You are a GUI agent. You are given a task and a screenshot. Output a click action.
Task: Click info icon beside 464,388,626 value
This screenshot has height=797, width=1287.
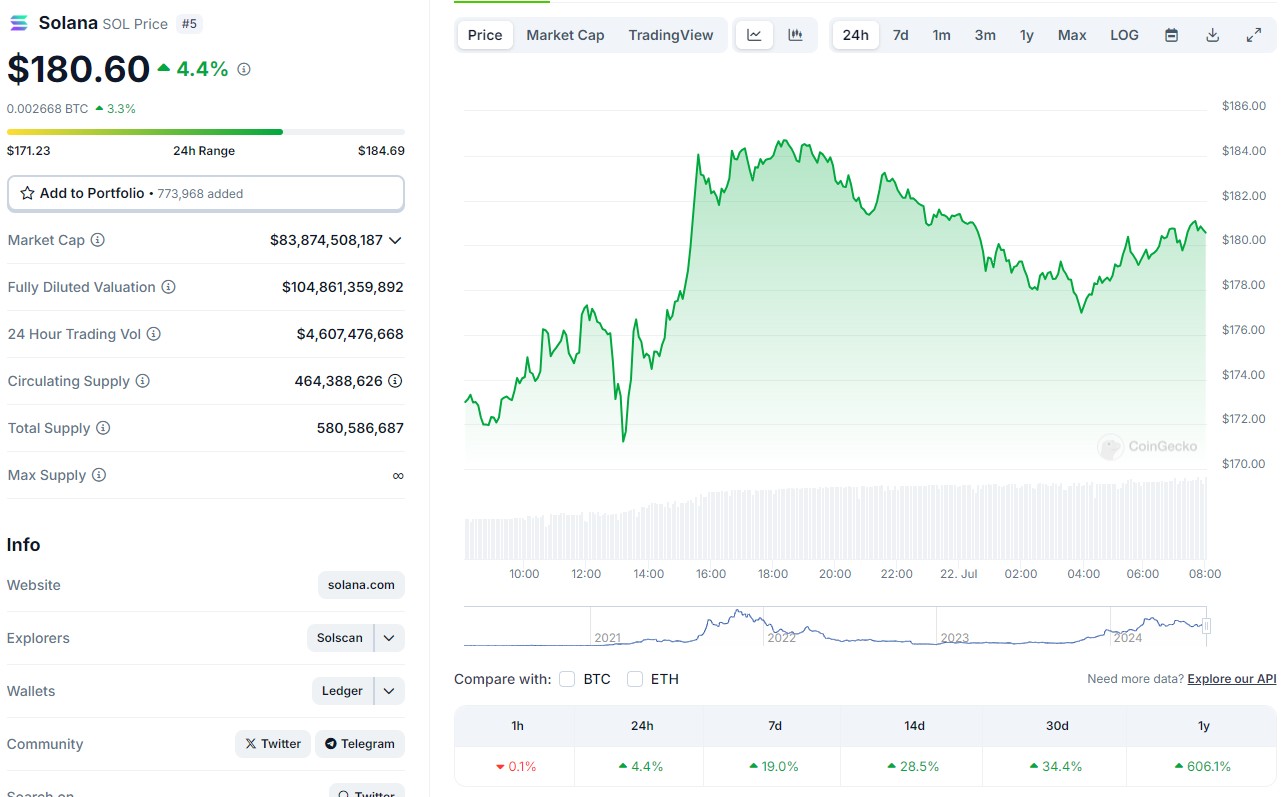pyautogui.click(x=395, y=381)
